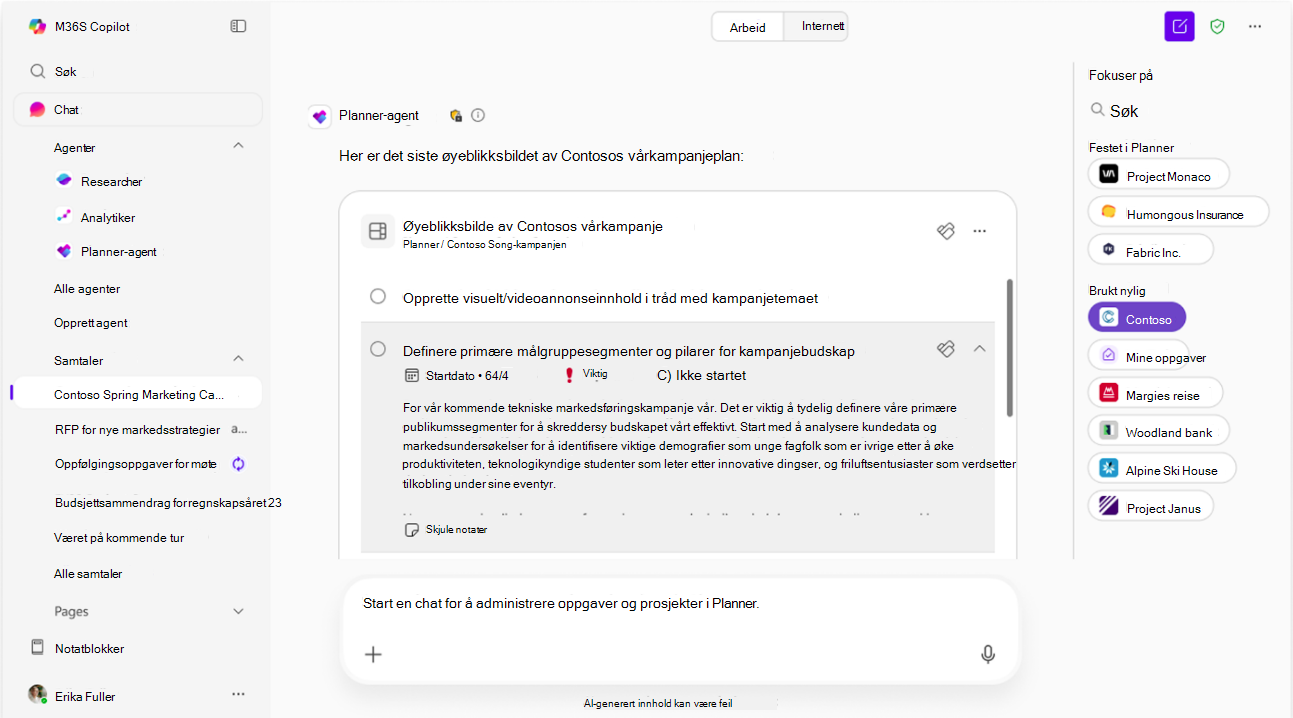Mark Definere primære målgruppesegmenter task complete
Image resolution: width=1293 pixels, height=718 pixels.
click(378, 349)
